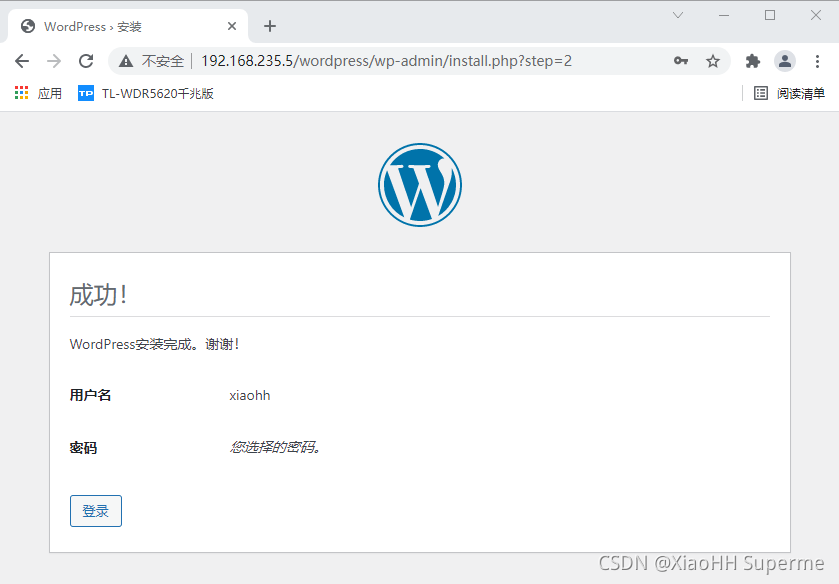The image size is (839, 584).
Task: Close the browser window
Action: (x=815, y=15)
